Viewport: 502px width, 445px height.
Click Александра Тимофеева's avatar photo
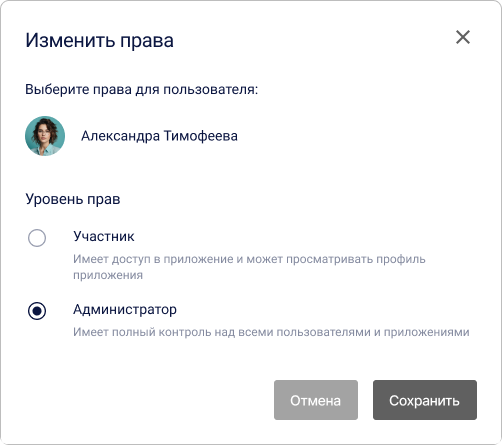[45, 136]
